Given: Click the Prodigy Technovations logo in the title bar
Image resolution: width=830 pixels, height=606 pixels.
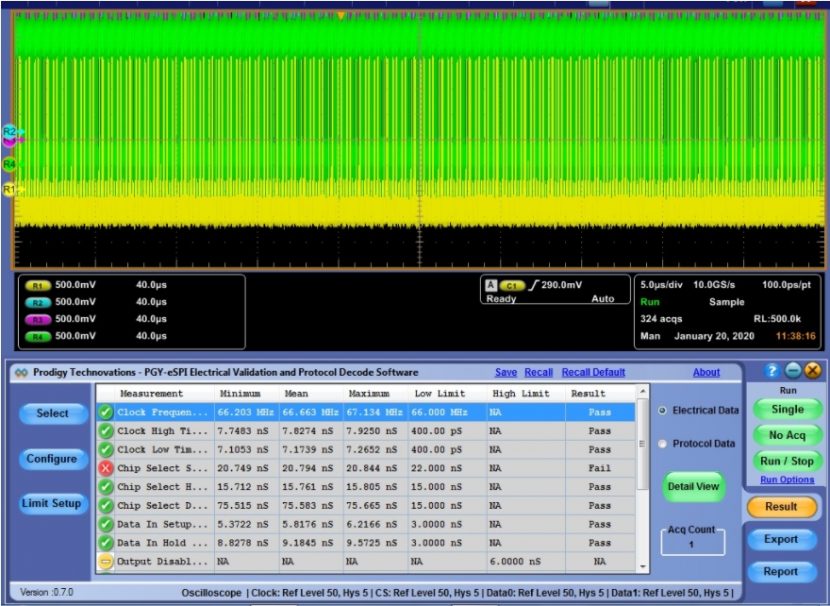Looking at the screenshot, I should point(20,371).
